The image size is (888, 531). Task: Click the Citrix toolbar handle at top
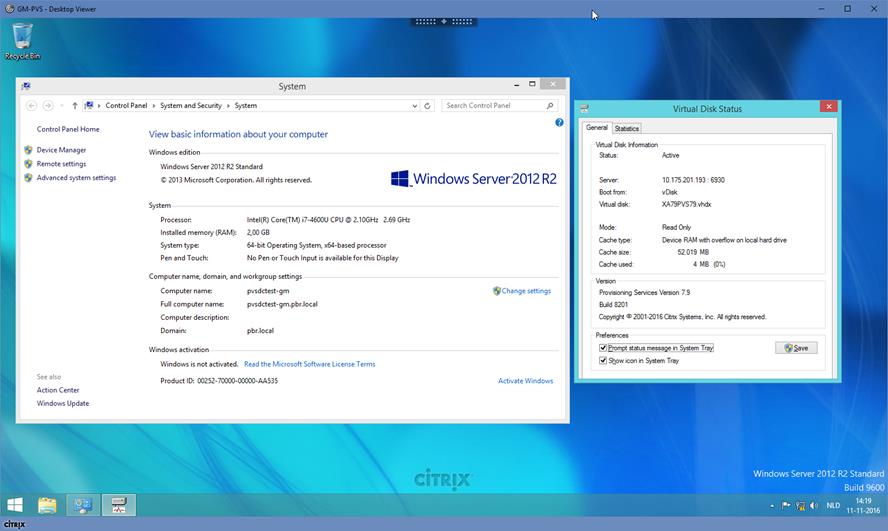point(444,22)
